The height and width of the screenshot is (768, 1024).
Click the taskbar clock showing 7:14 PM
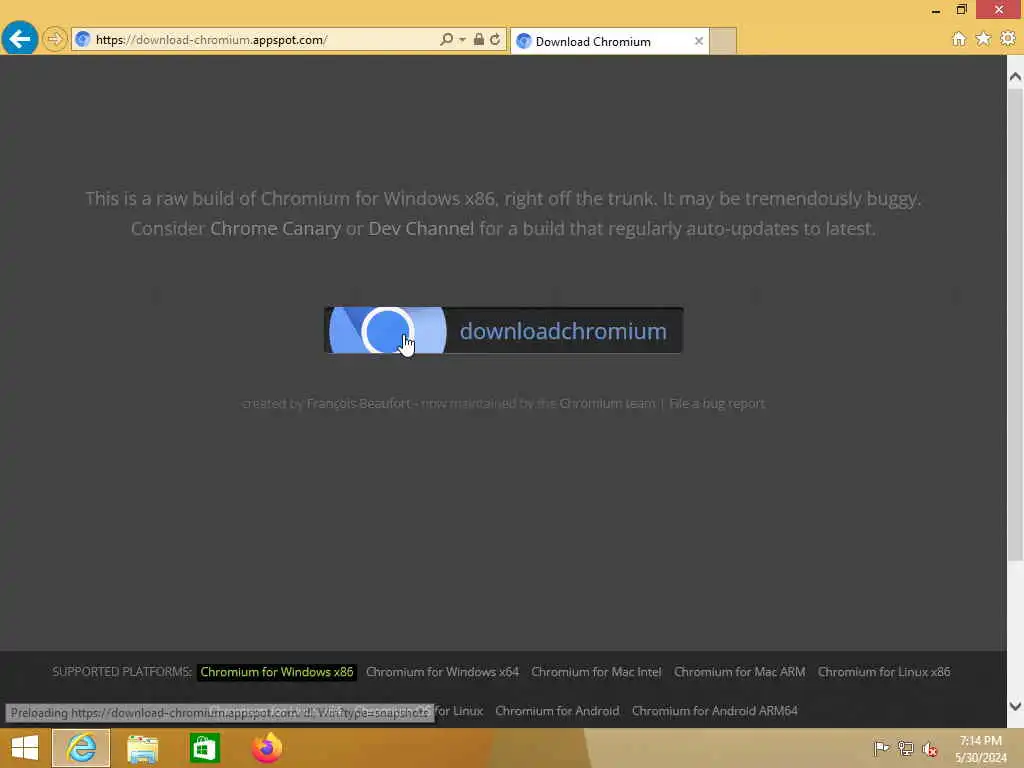pos(980,749)
